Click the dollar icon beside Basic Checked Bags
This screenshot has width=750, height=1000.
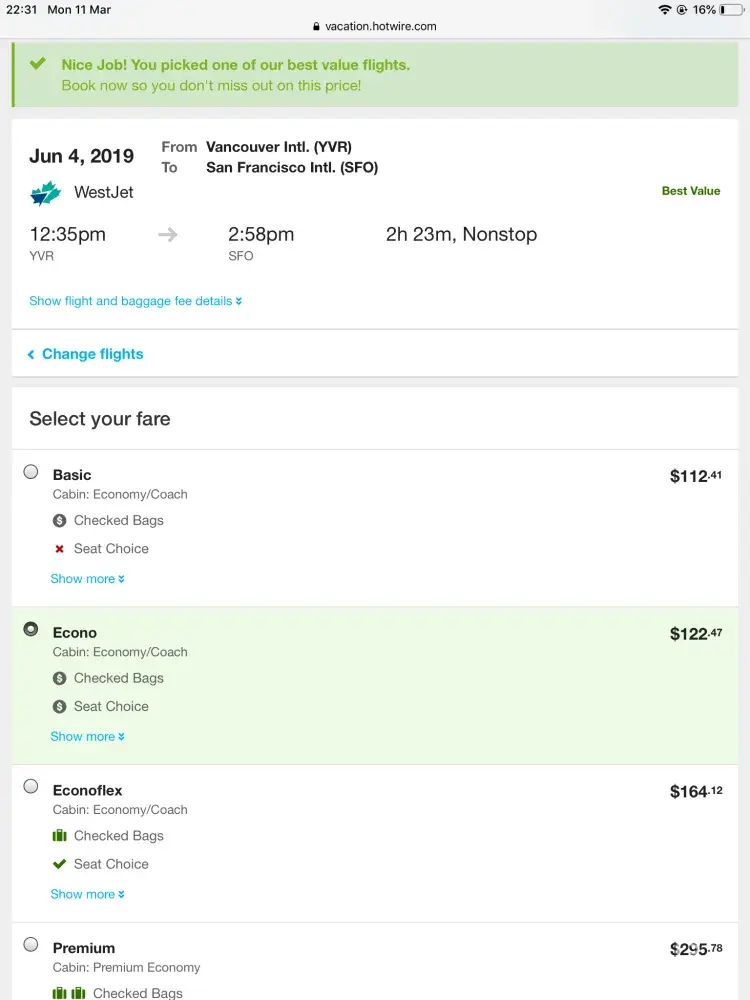point(60,521)
